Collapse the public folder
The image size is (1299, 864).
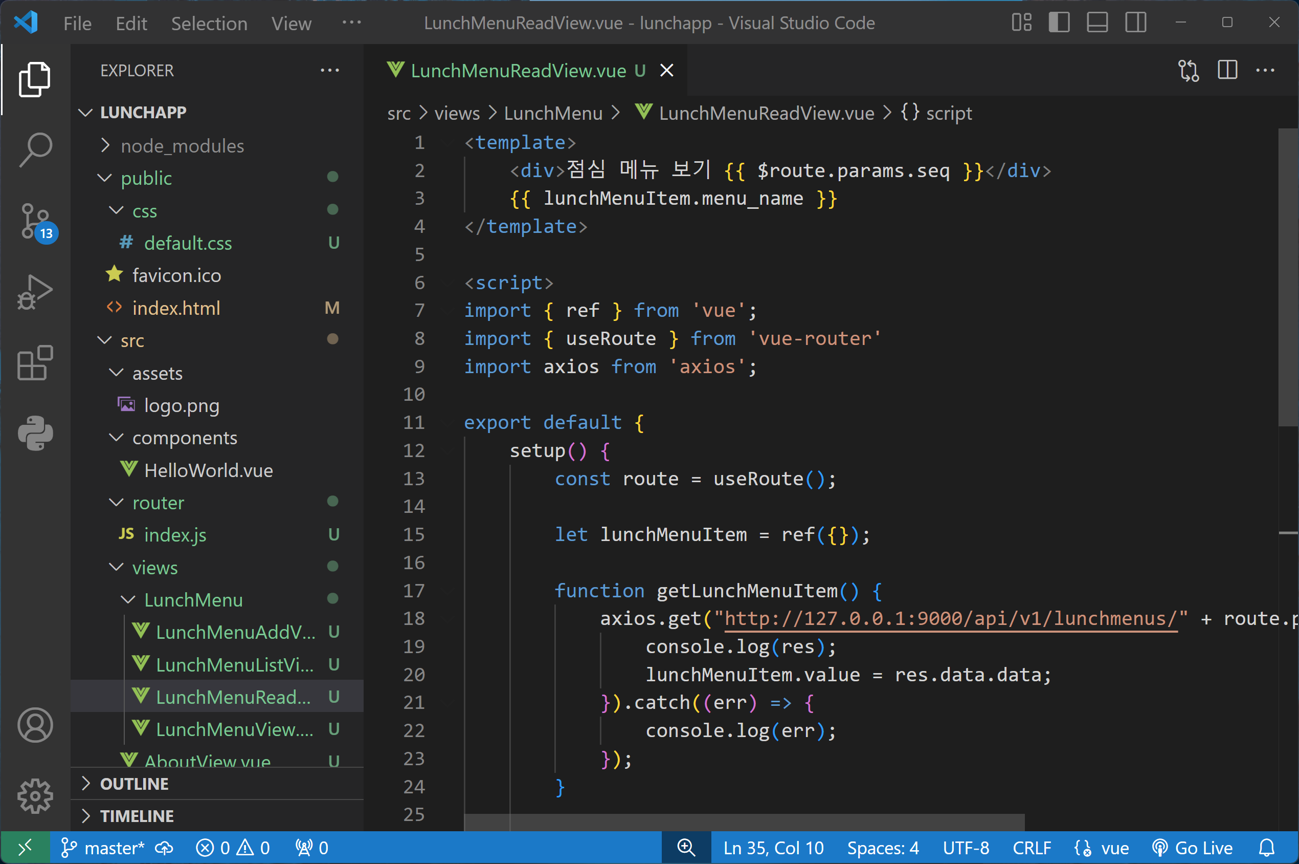tap(217, 178)
